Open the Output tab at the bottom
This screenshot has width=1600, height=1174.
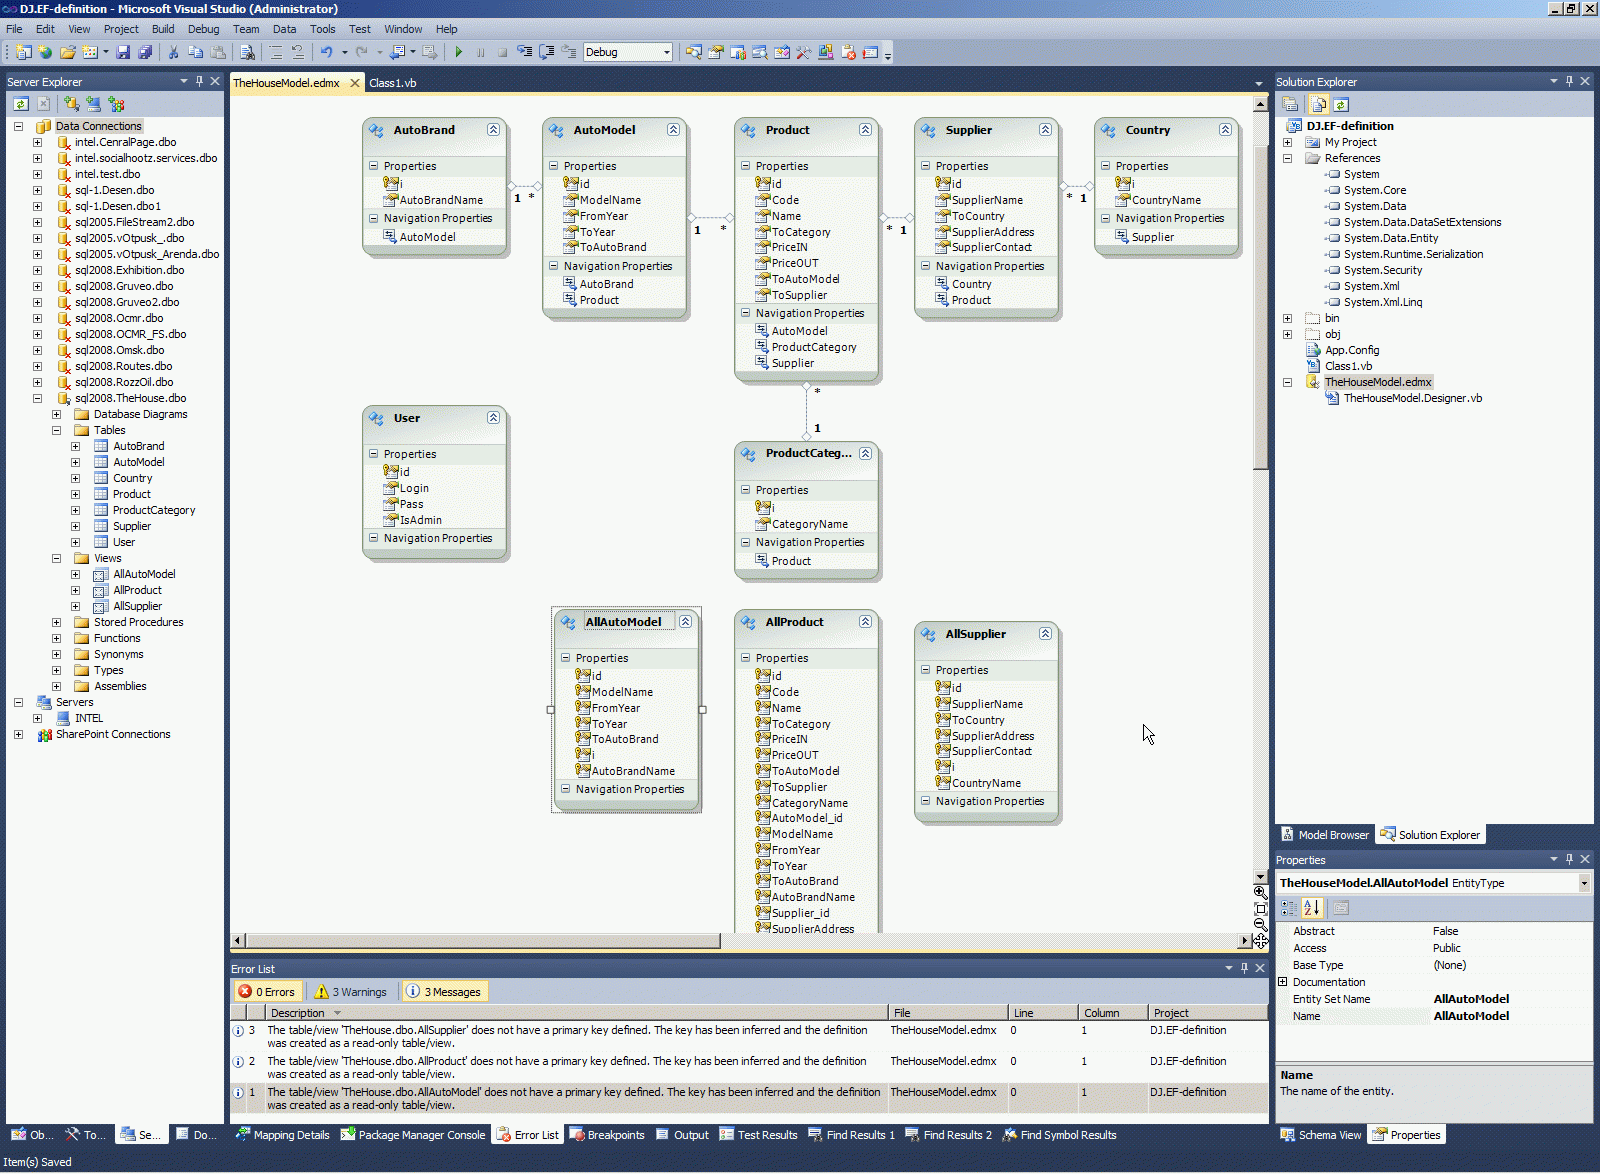682,1135
